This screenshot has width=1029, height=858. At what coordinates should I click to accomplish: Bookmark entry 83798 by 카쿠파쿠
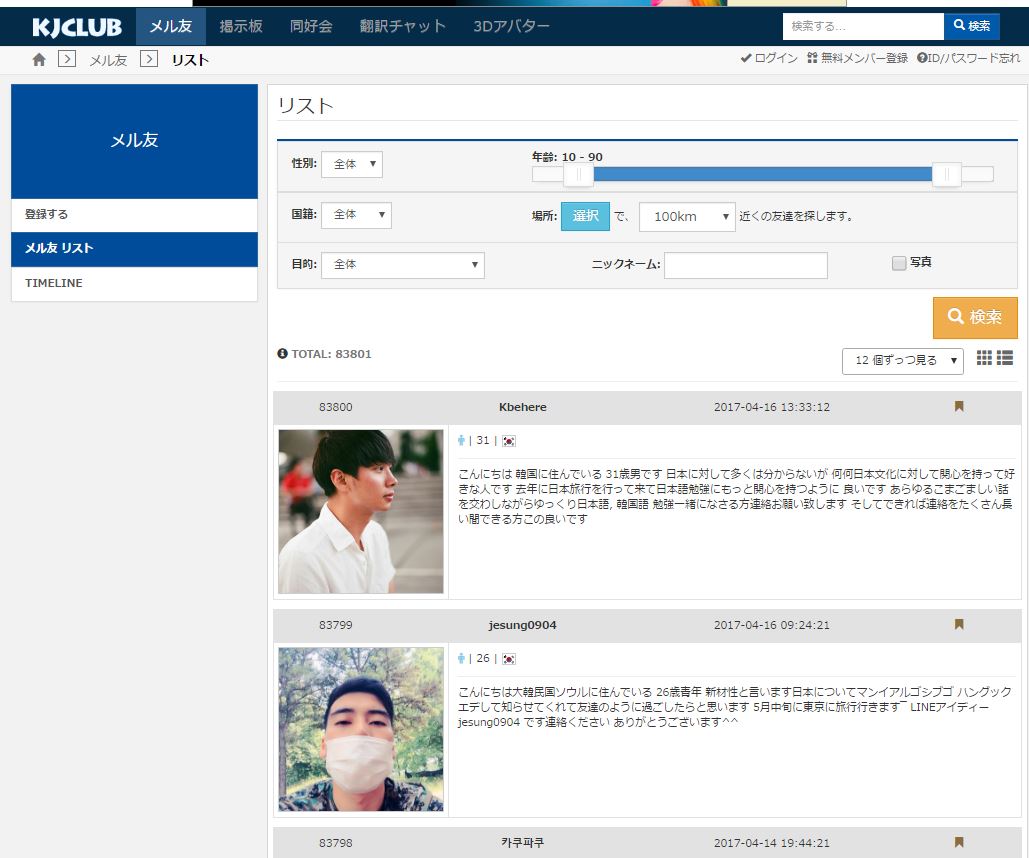pyautogui.click(x=959, y=843)
